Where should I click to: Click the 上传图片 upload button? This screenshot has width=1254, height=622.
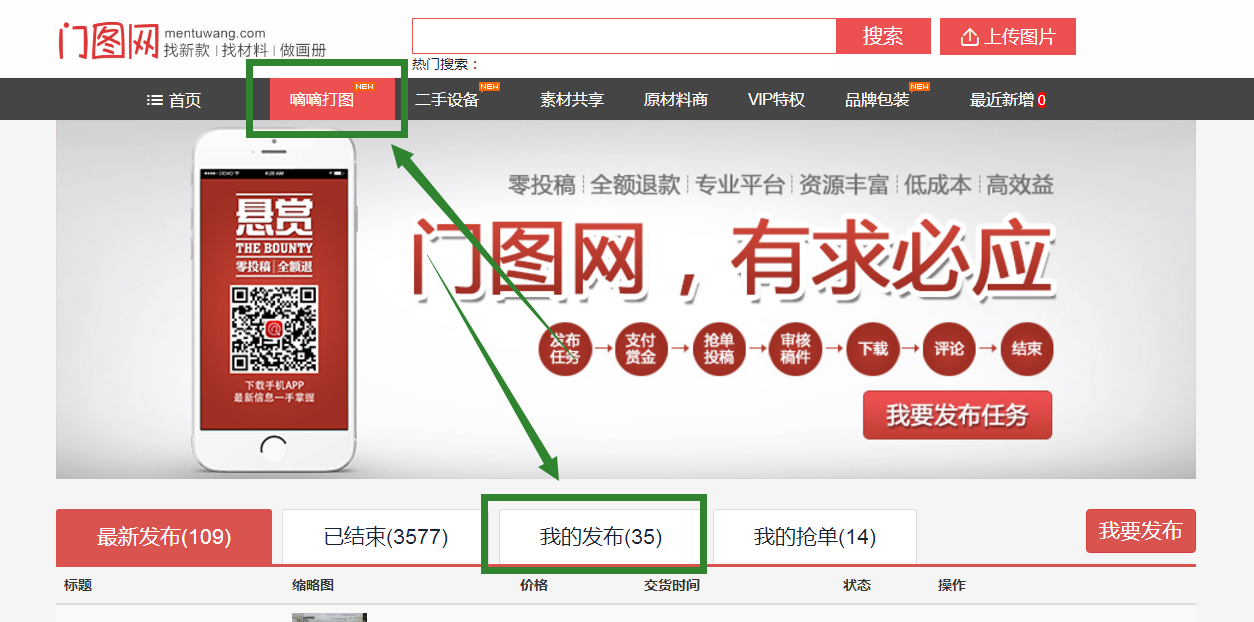coord(1007,37)
